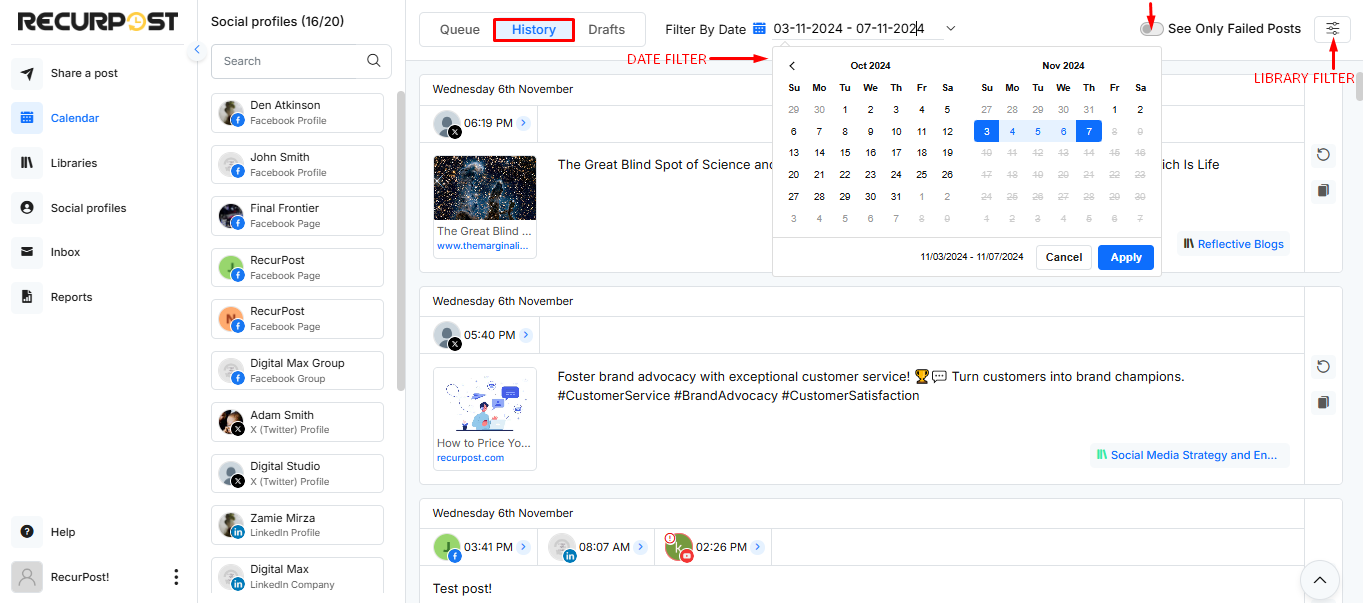
Task: Expand details arrow next to 06:19 PM
Action: pyautogui.click(x=524, y=123)
